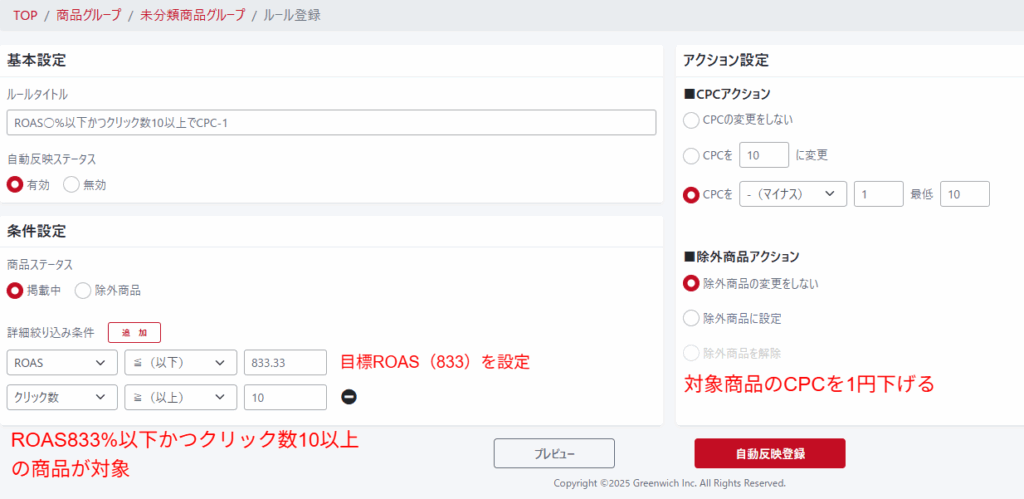Open the ROAS metric dropdown
Viewport: 1024px width, 499px height.
coord(61,362)
